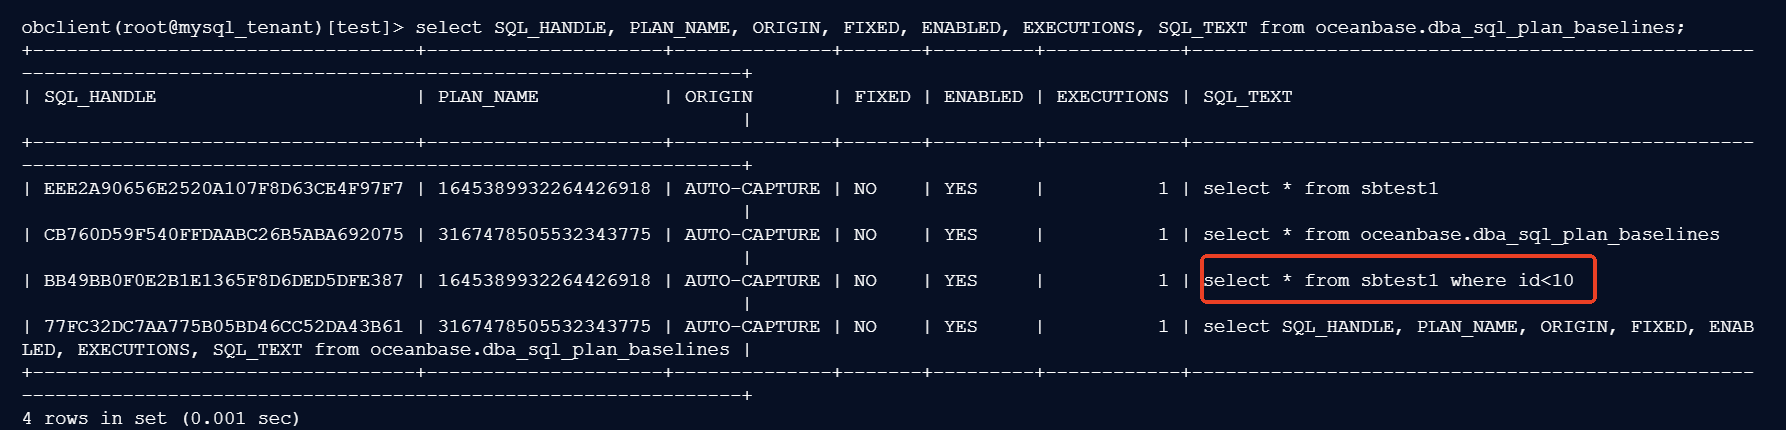The width and height of the screenshot is (1786, 430).
Task: Select SQL handle 77FC32DC7AA775B05BD46CC52DA43B61
Action: click(223, 327)
